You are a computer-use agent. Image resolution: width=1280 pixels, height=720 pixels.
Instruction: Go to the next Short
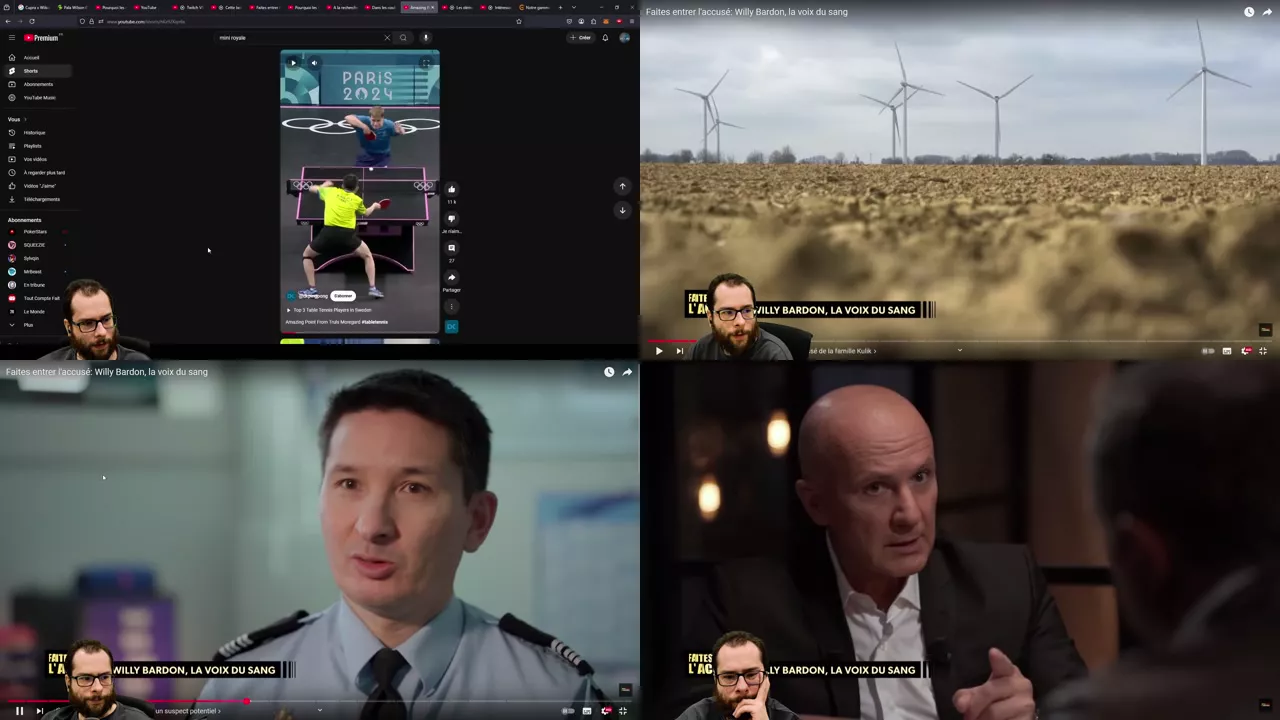622,210
